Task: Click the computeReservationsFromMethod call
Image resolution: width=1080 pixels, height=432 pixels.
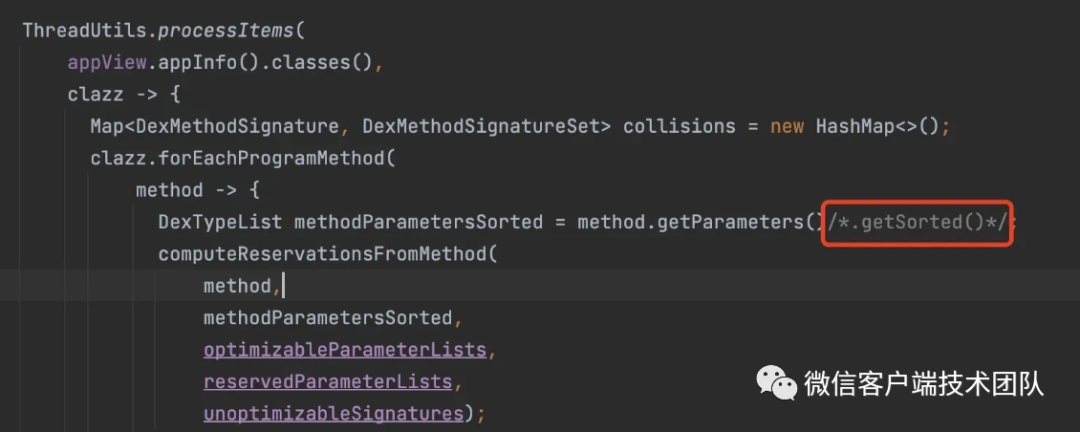Action: pos(322,254)
